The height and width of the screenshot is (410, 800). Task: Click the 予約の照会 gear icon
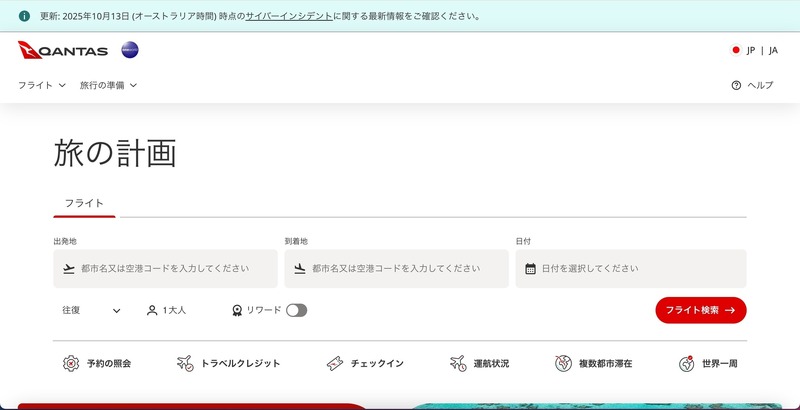tap(71, 363)
